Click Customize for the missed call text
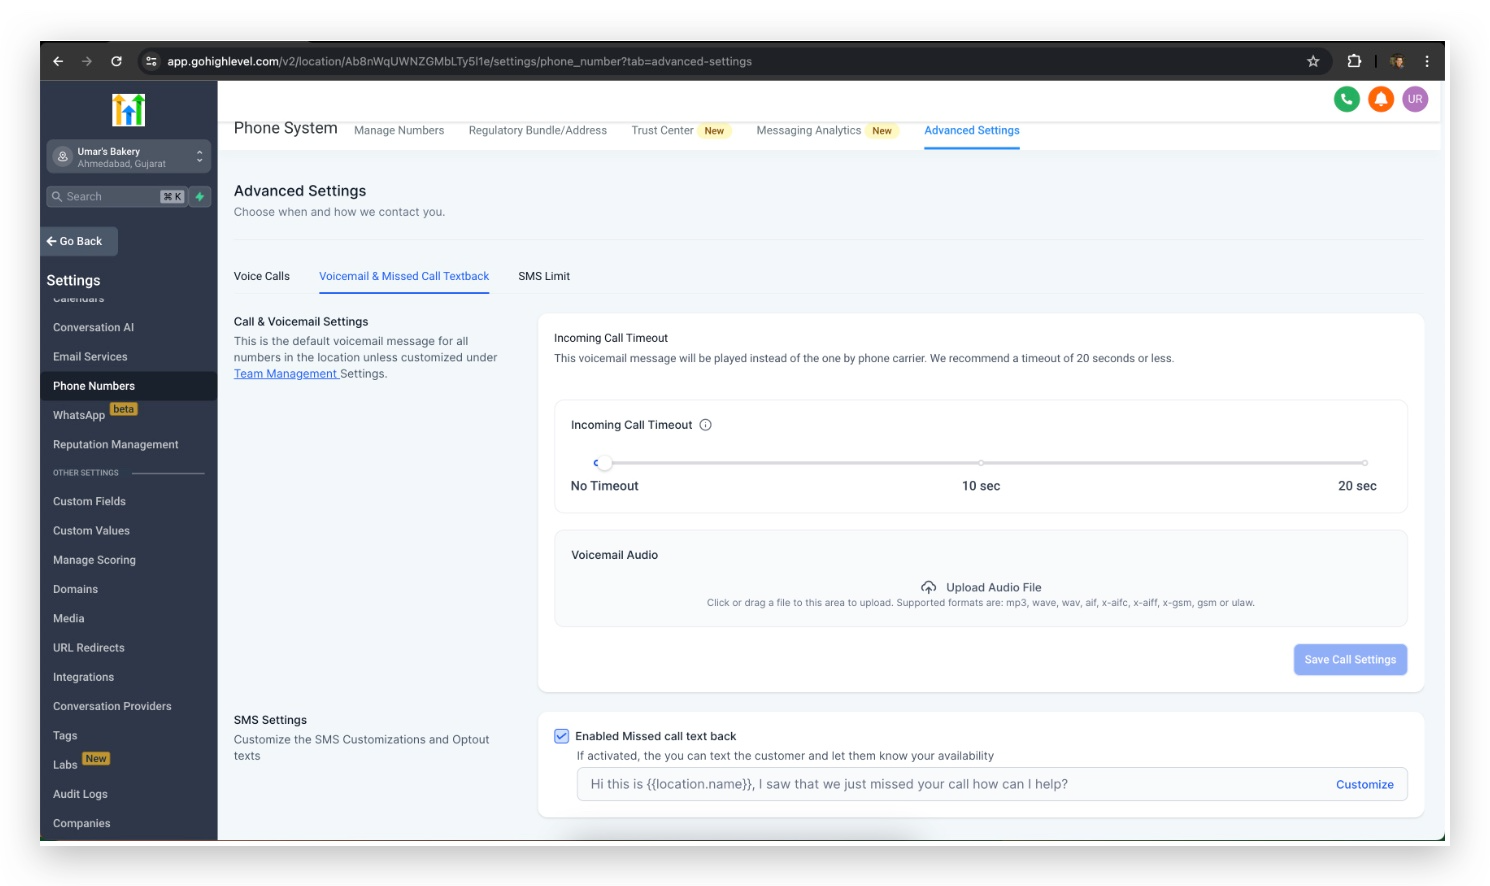This screenshot has height=886, width=1490. [x=1365, y=785]
